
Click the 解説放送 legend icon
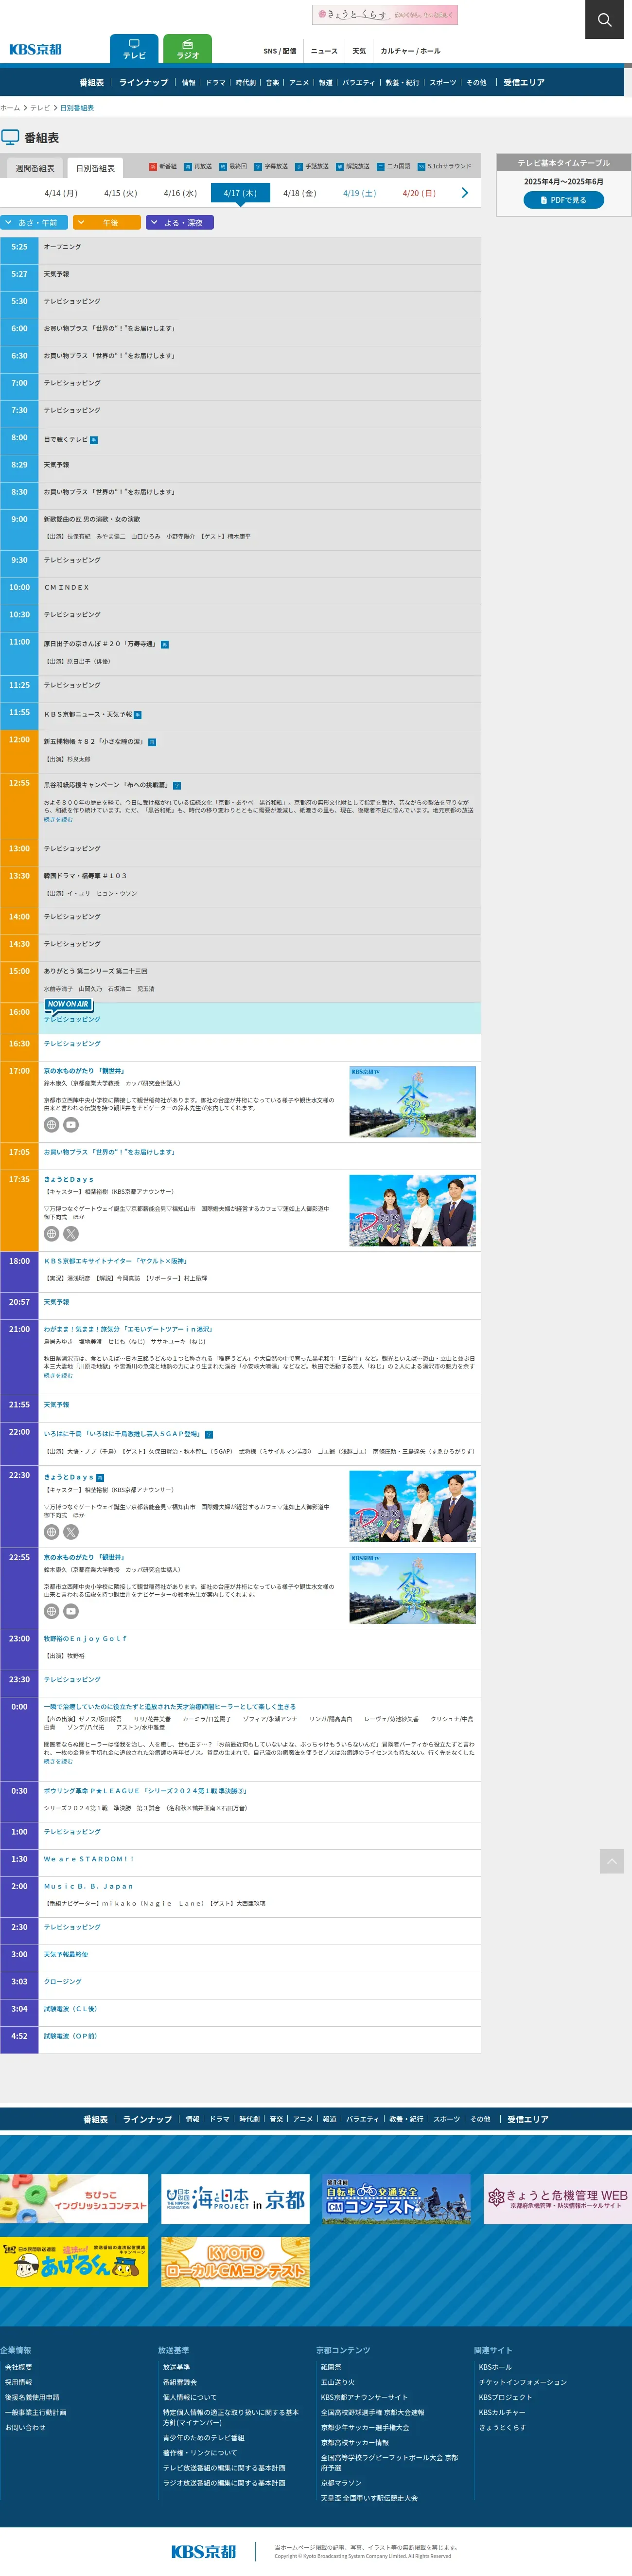point(339,167)
